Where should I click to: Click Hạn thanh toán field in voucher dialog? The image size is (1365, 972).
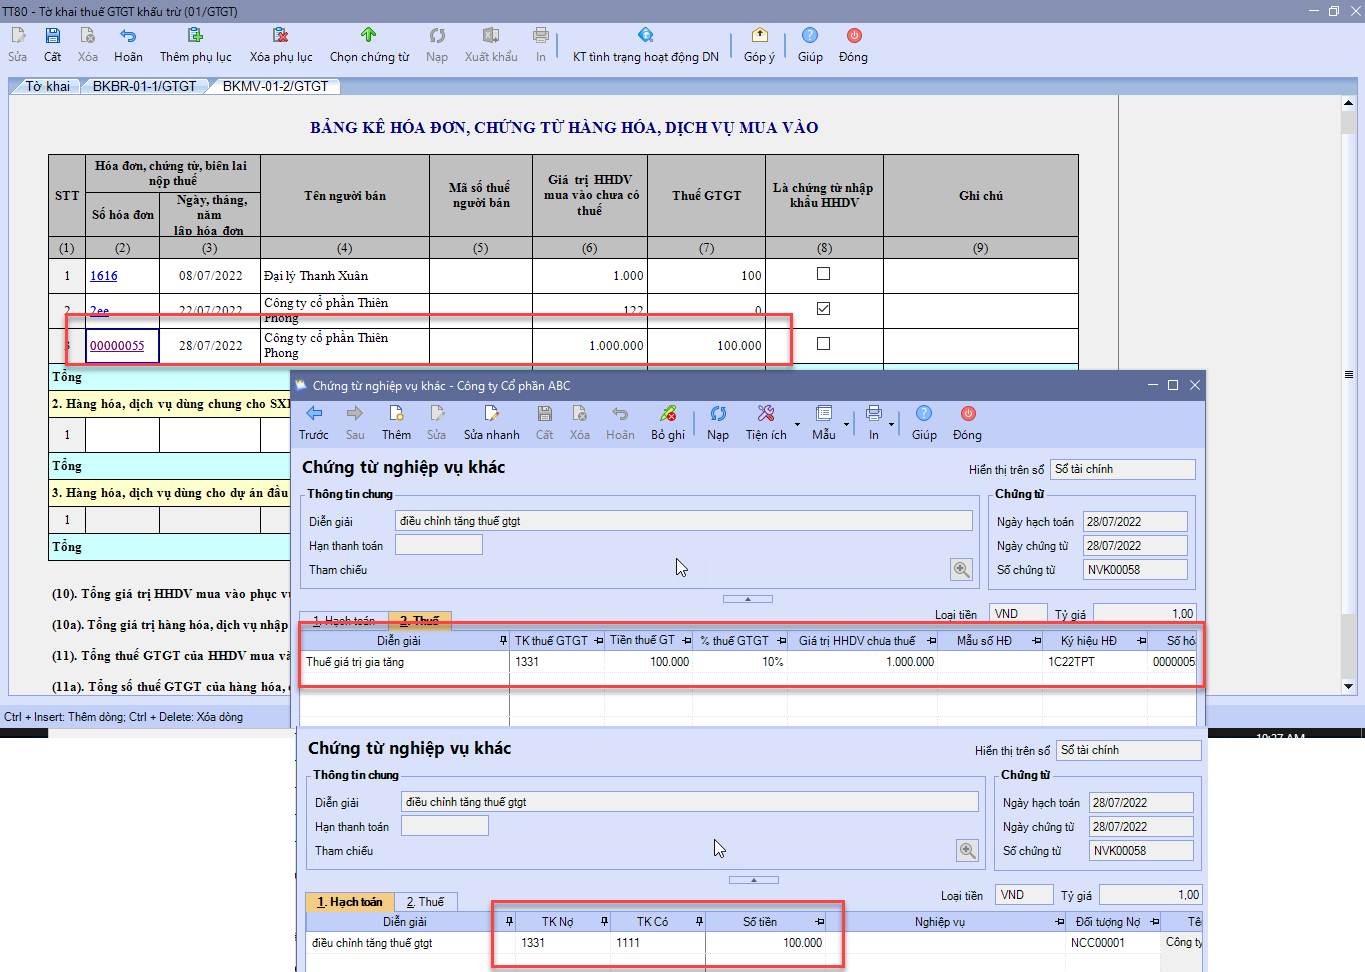tap(438, 545)
